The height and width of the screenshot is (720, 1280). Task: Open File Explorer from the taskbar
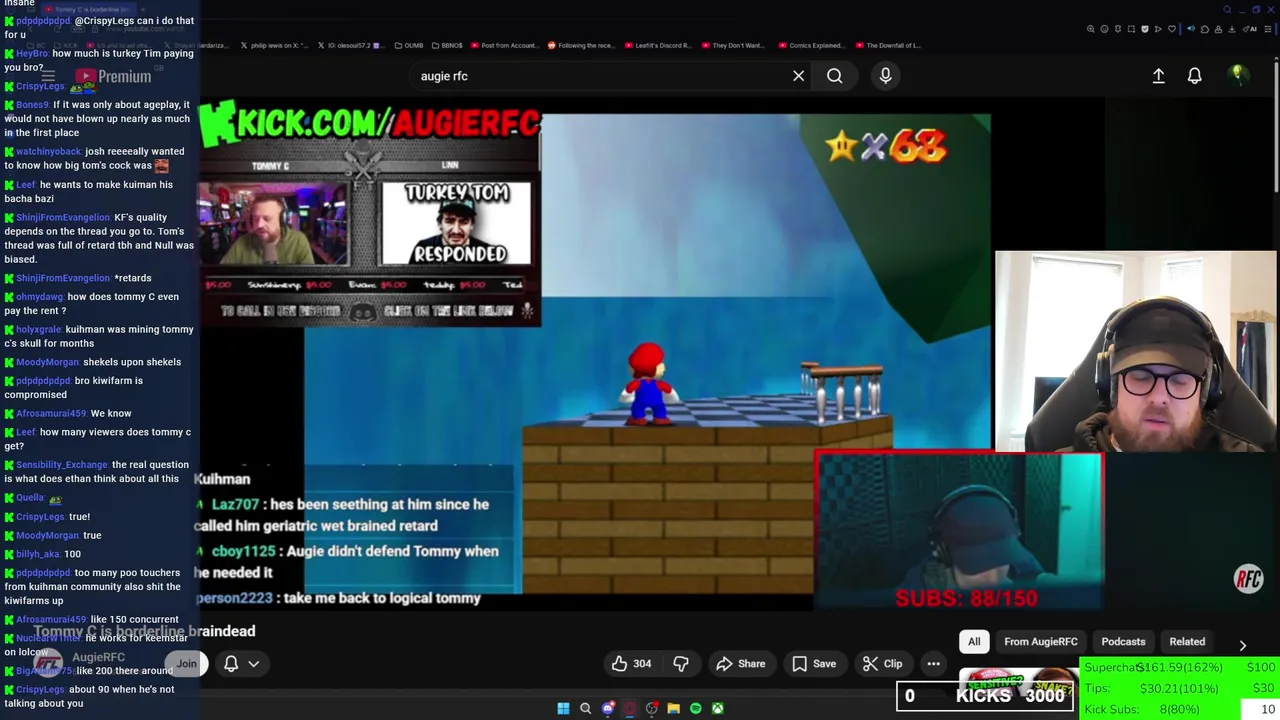click(673, 708)
